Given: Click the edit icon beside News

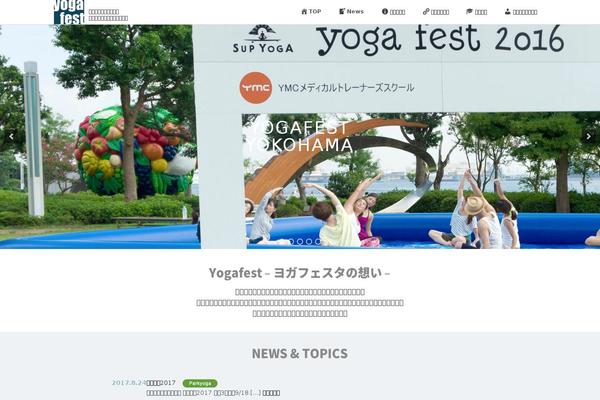Looking at the screenshot, I should (342, 11).
